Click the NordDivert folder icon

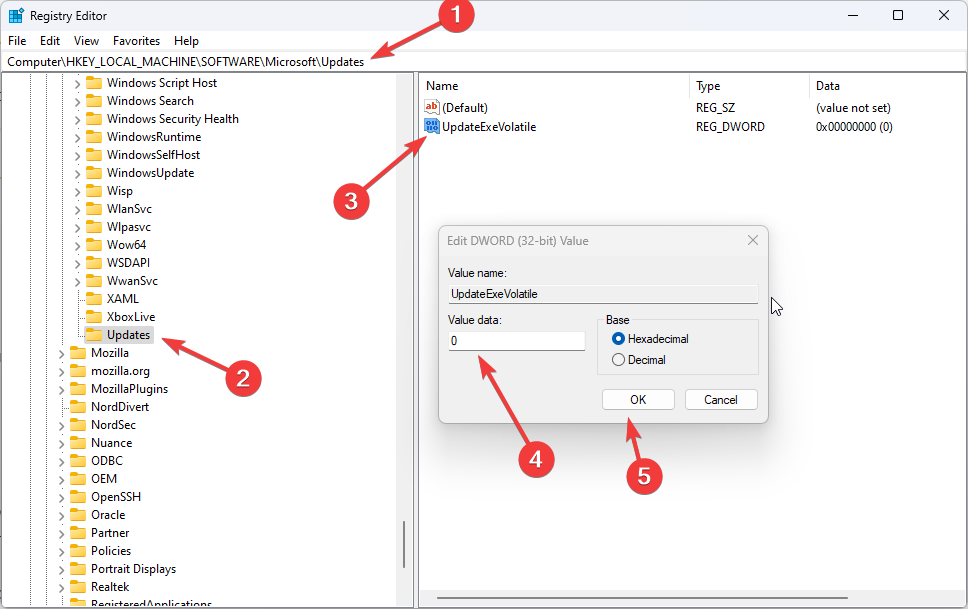click(78, 406)
